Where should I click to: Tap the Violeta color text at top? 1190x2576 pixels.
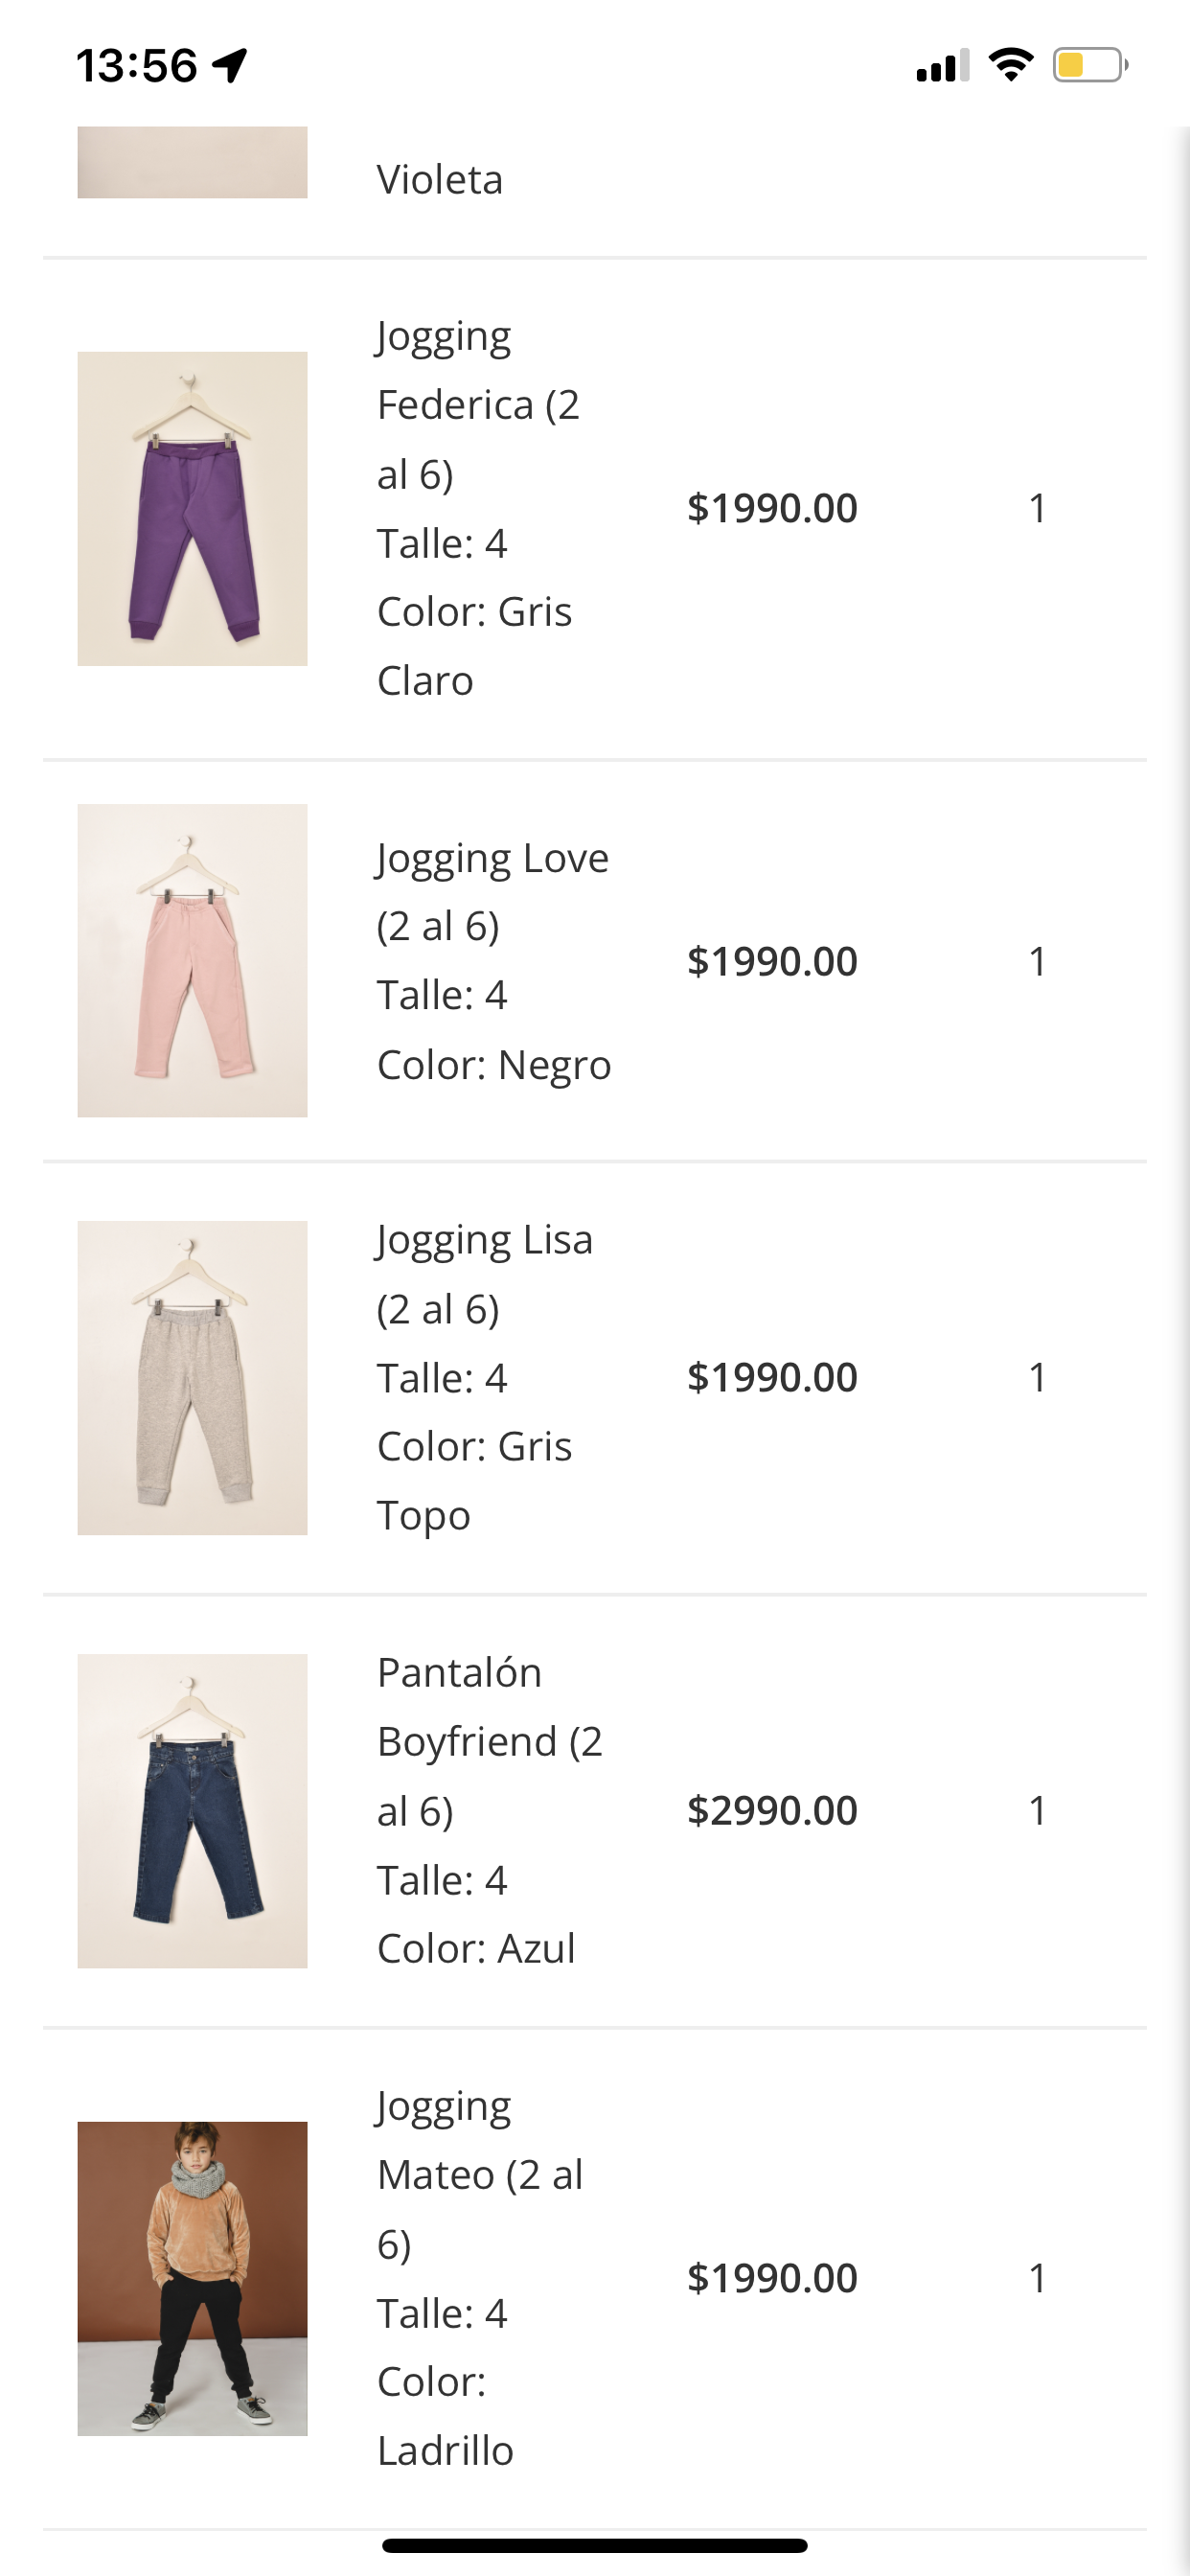click(440, 180)
